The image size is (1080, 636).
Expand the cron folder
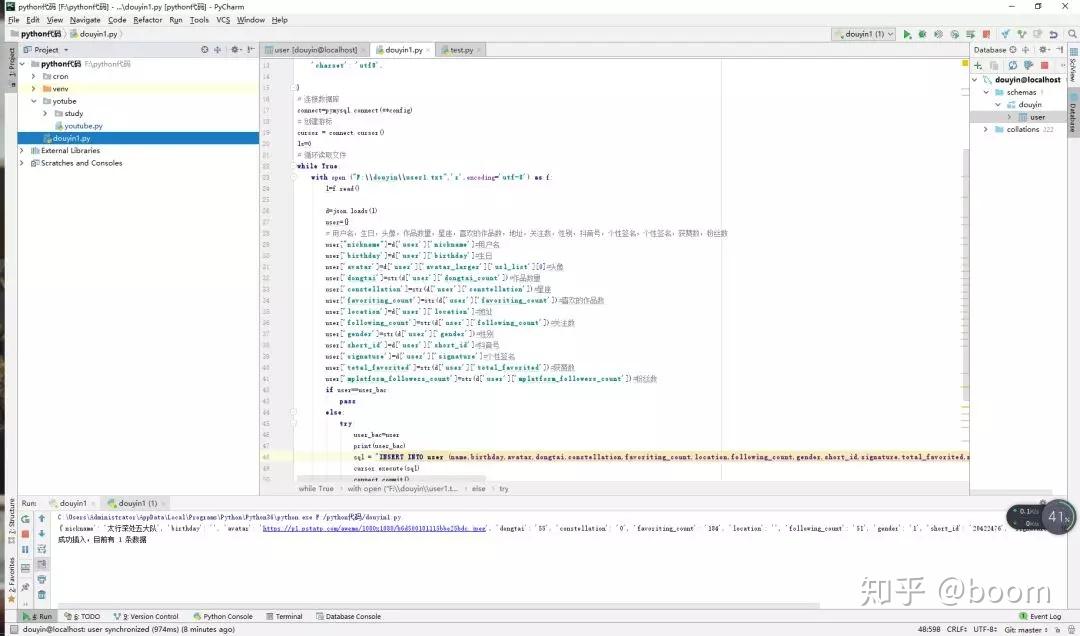34,76
